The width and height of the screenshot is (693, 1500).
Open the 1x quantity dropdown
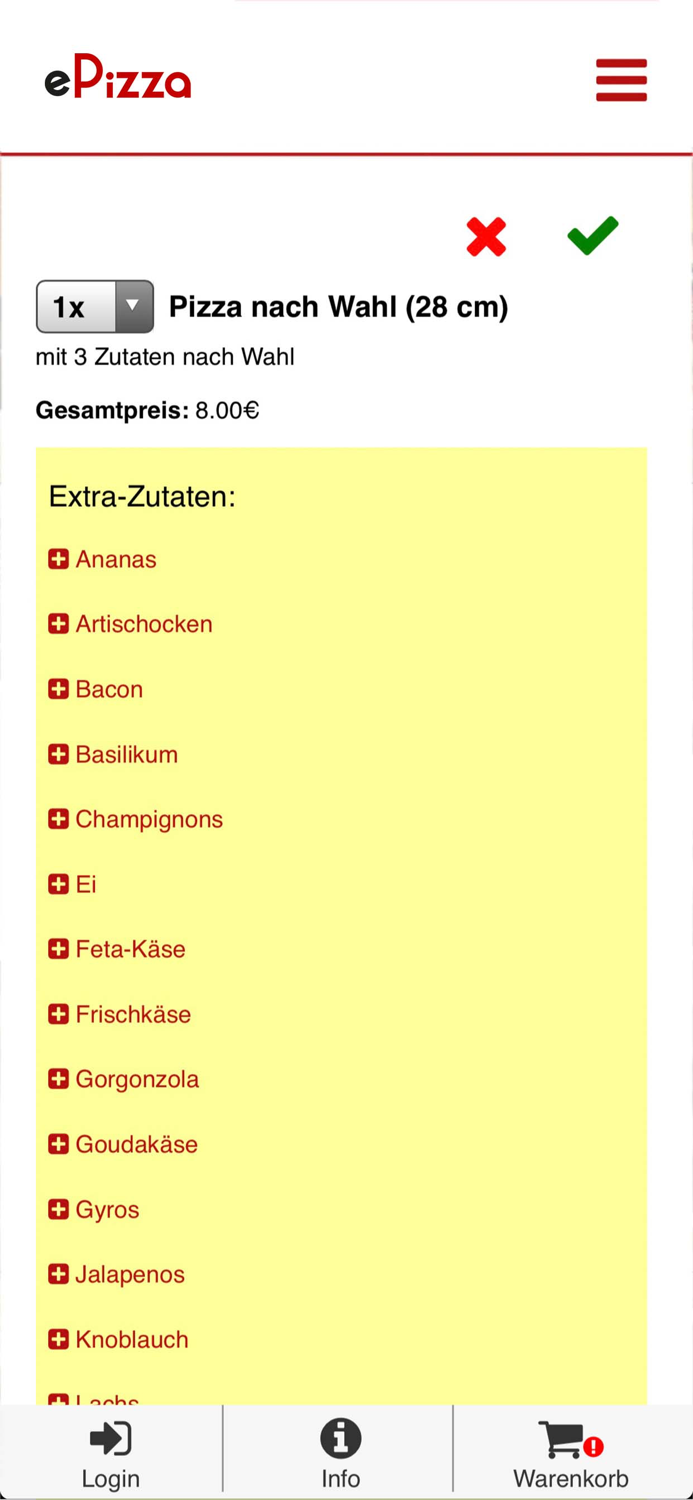pos(95,306)
